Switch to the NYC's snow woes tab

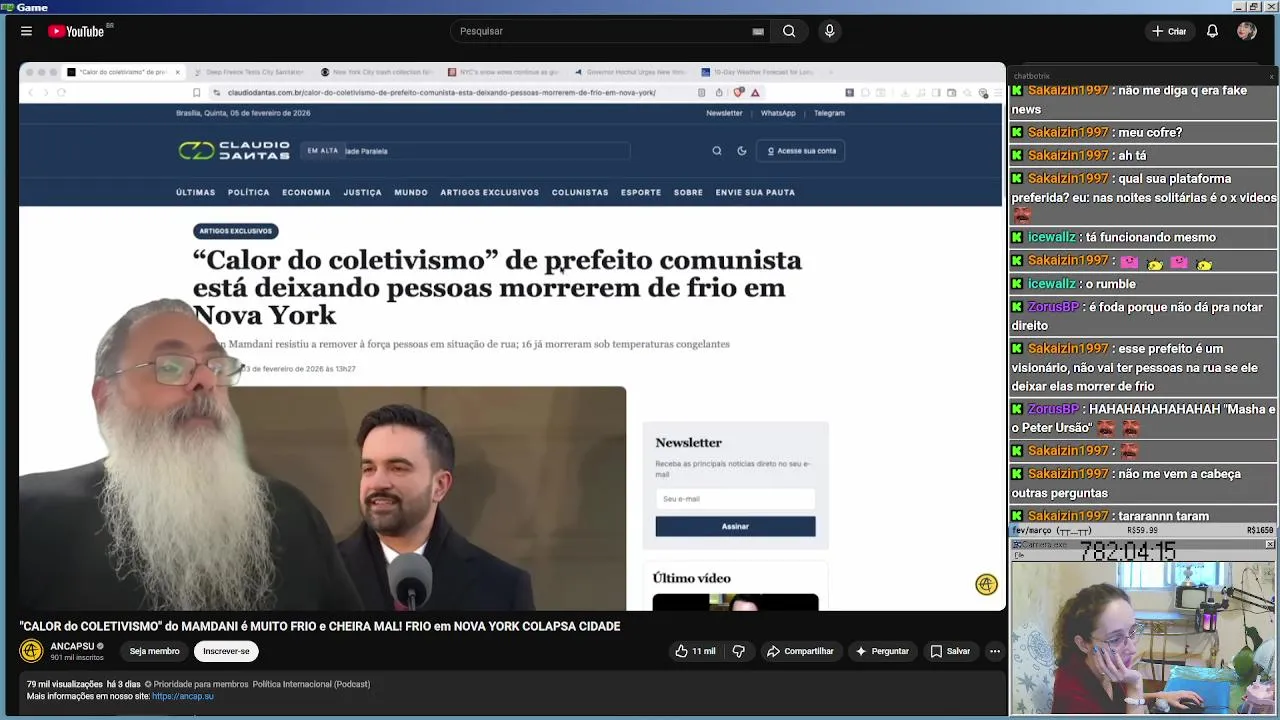pyautogui.click(x=503, y=72)
